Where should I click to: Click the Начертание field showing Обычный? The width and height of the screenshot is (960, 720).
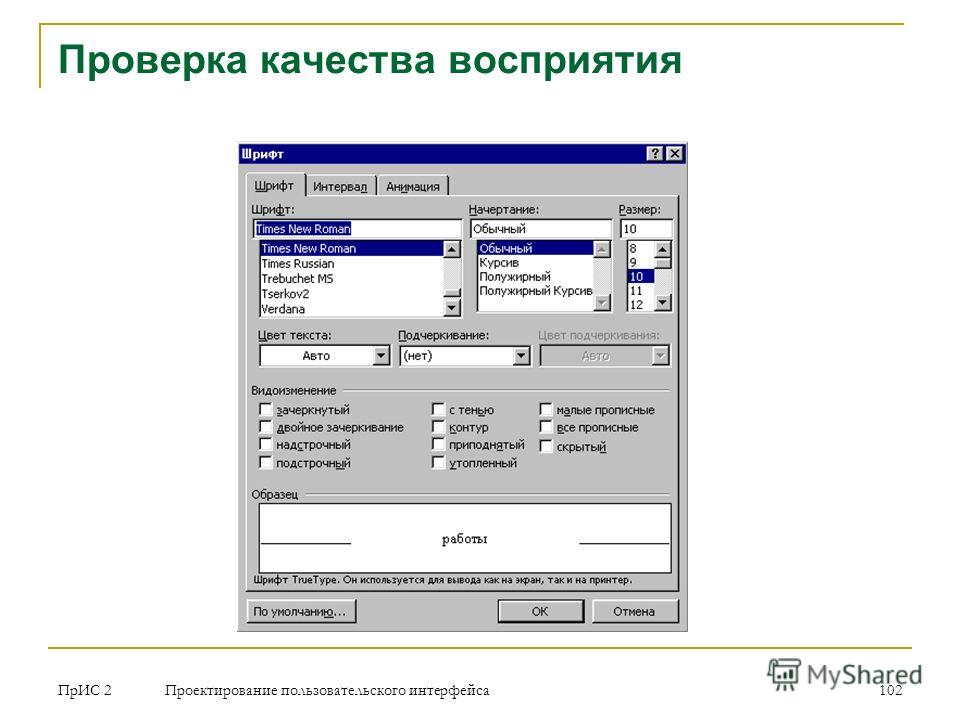point(541,228)
